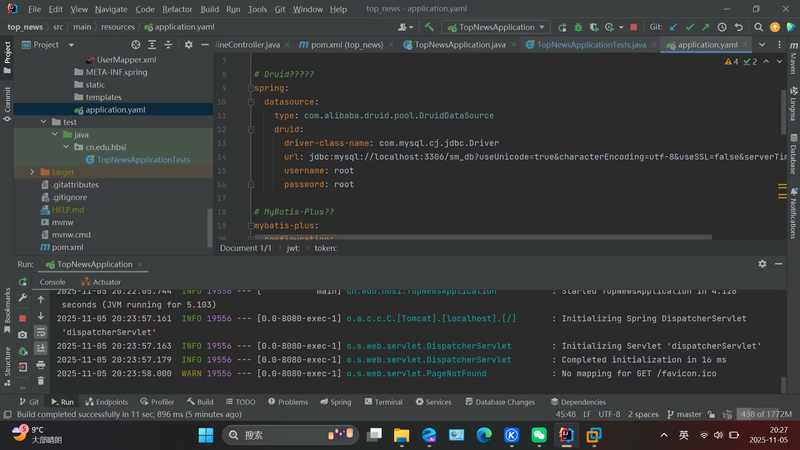The height and width of the screenshot is (450, 800).
Task: Toggle scroll to end in console
Action: coord(41,348)
